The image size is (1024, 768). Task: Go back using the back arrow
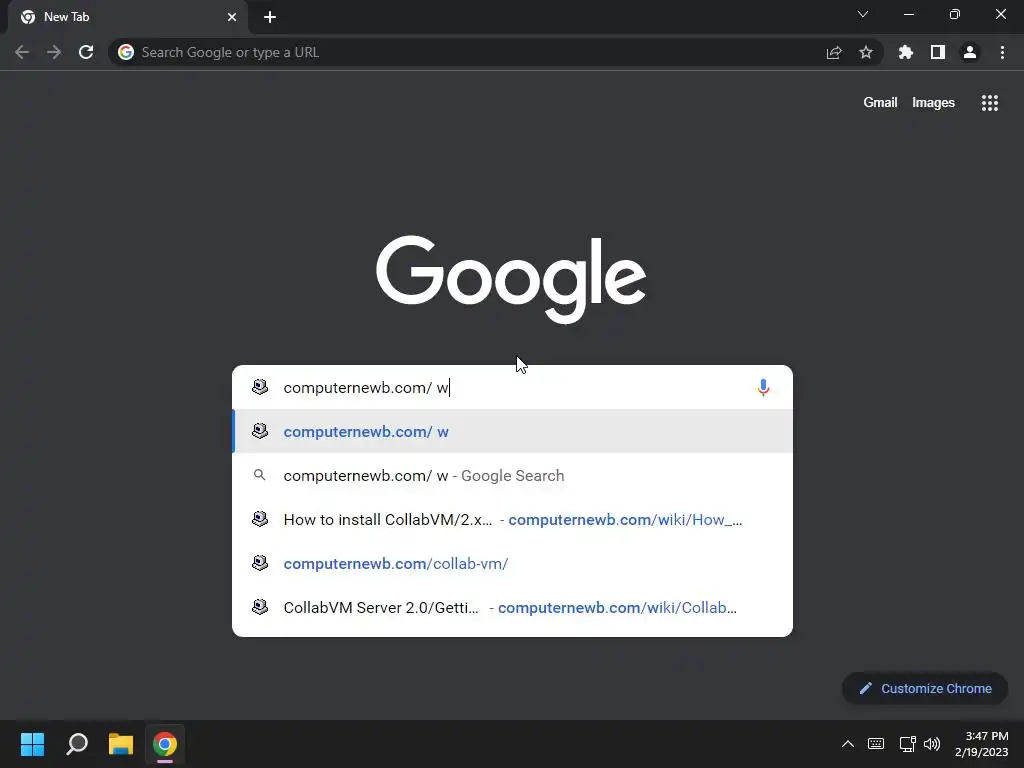(x=22, y=52)
